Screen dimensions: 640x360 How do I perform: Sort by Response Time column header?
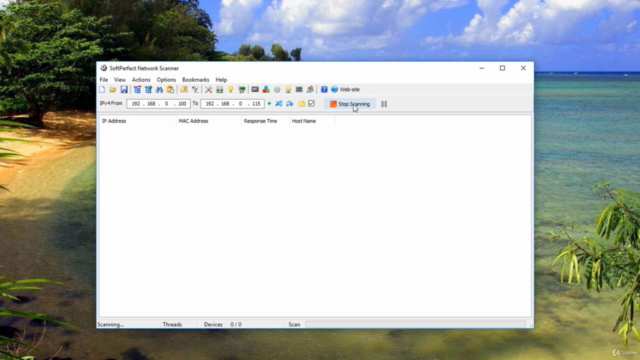[x=265, y=121]
